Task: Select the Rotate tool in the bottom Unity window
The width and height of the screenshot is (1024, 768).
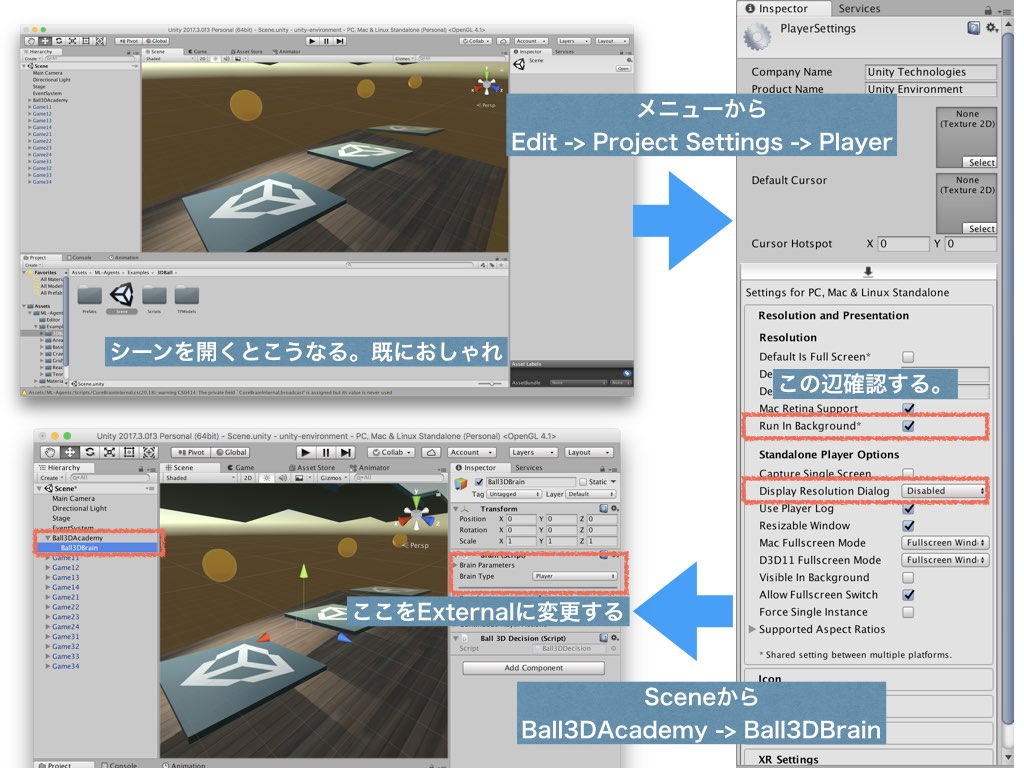Action: click(89, 452)
